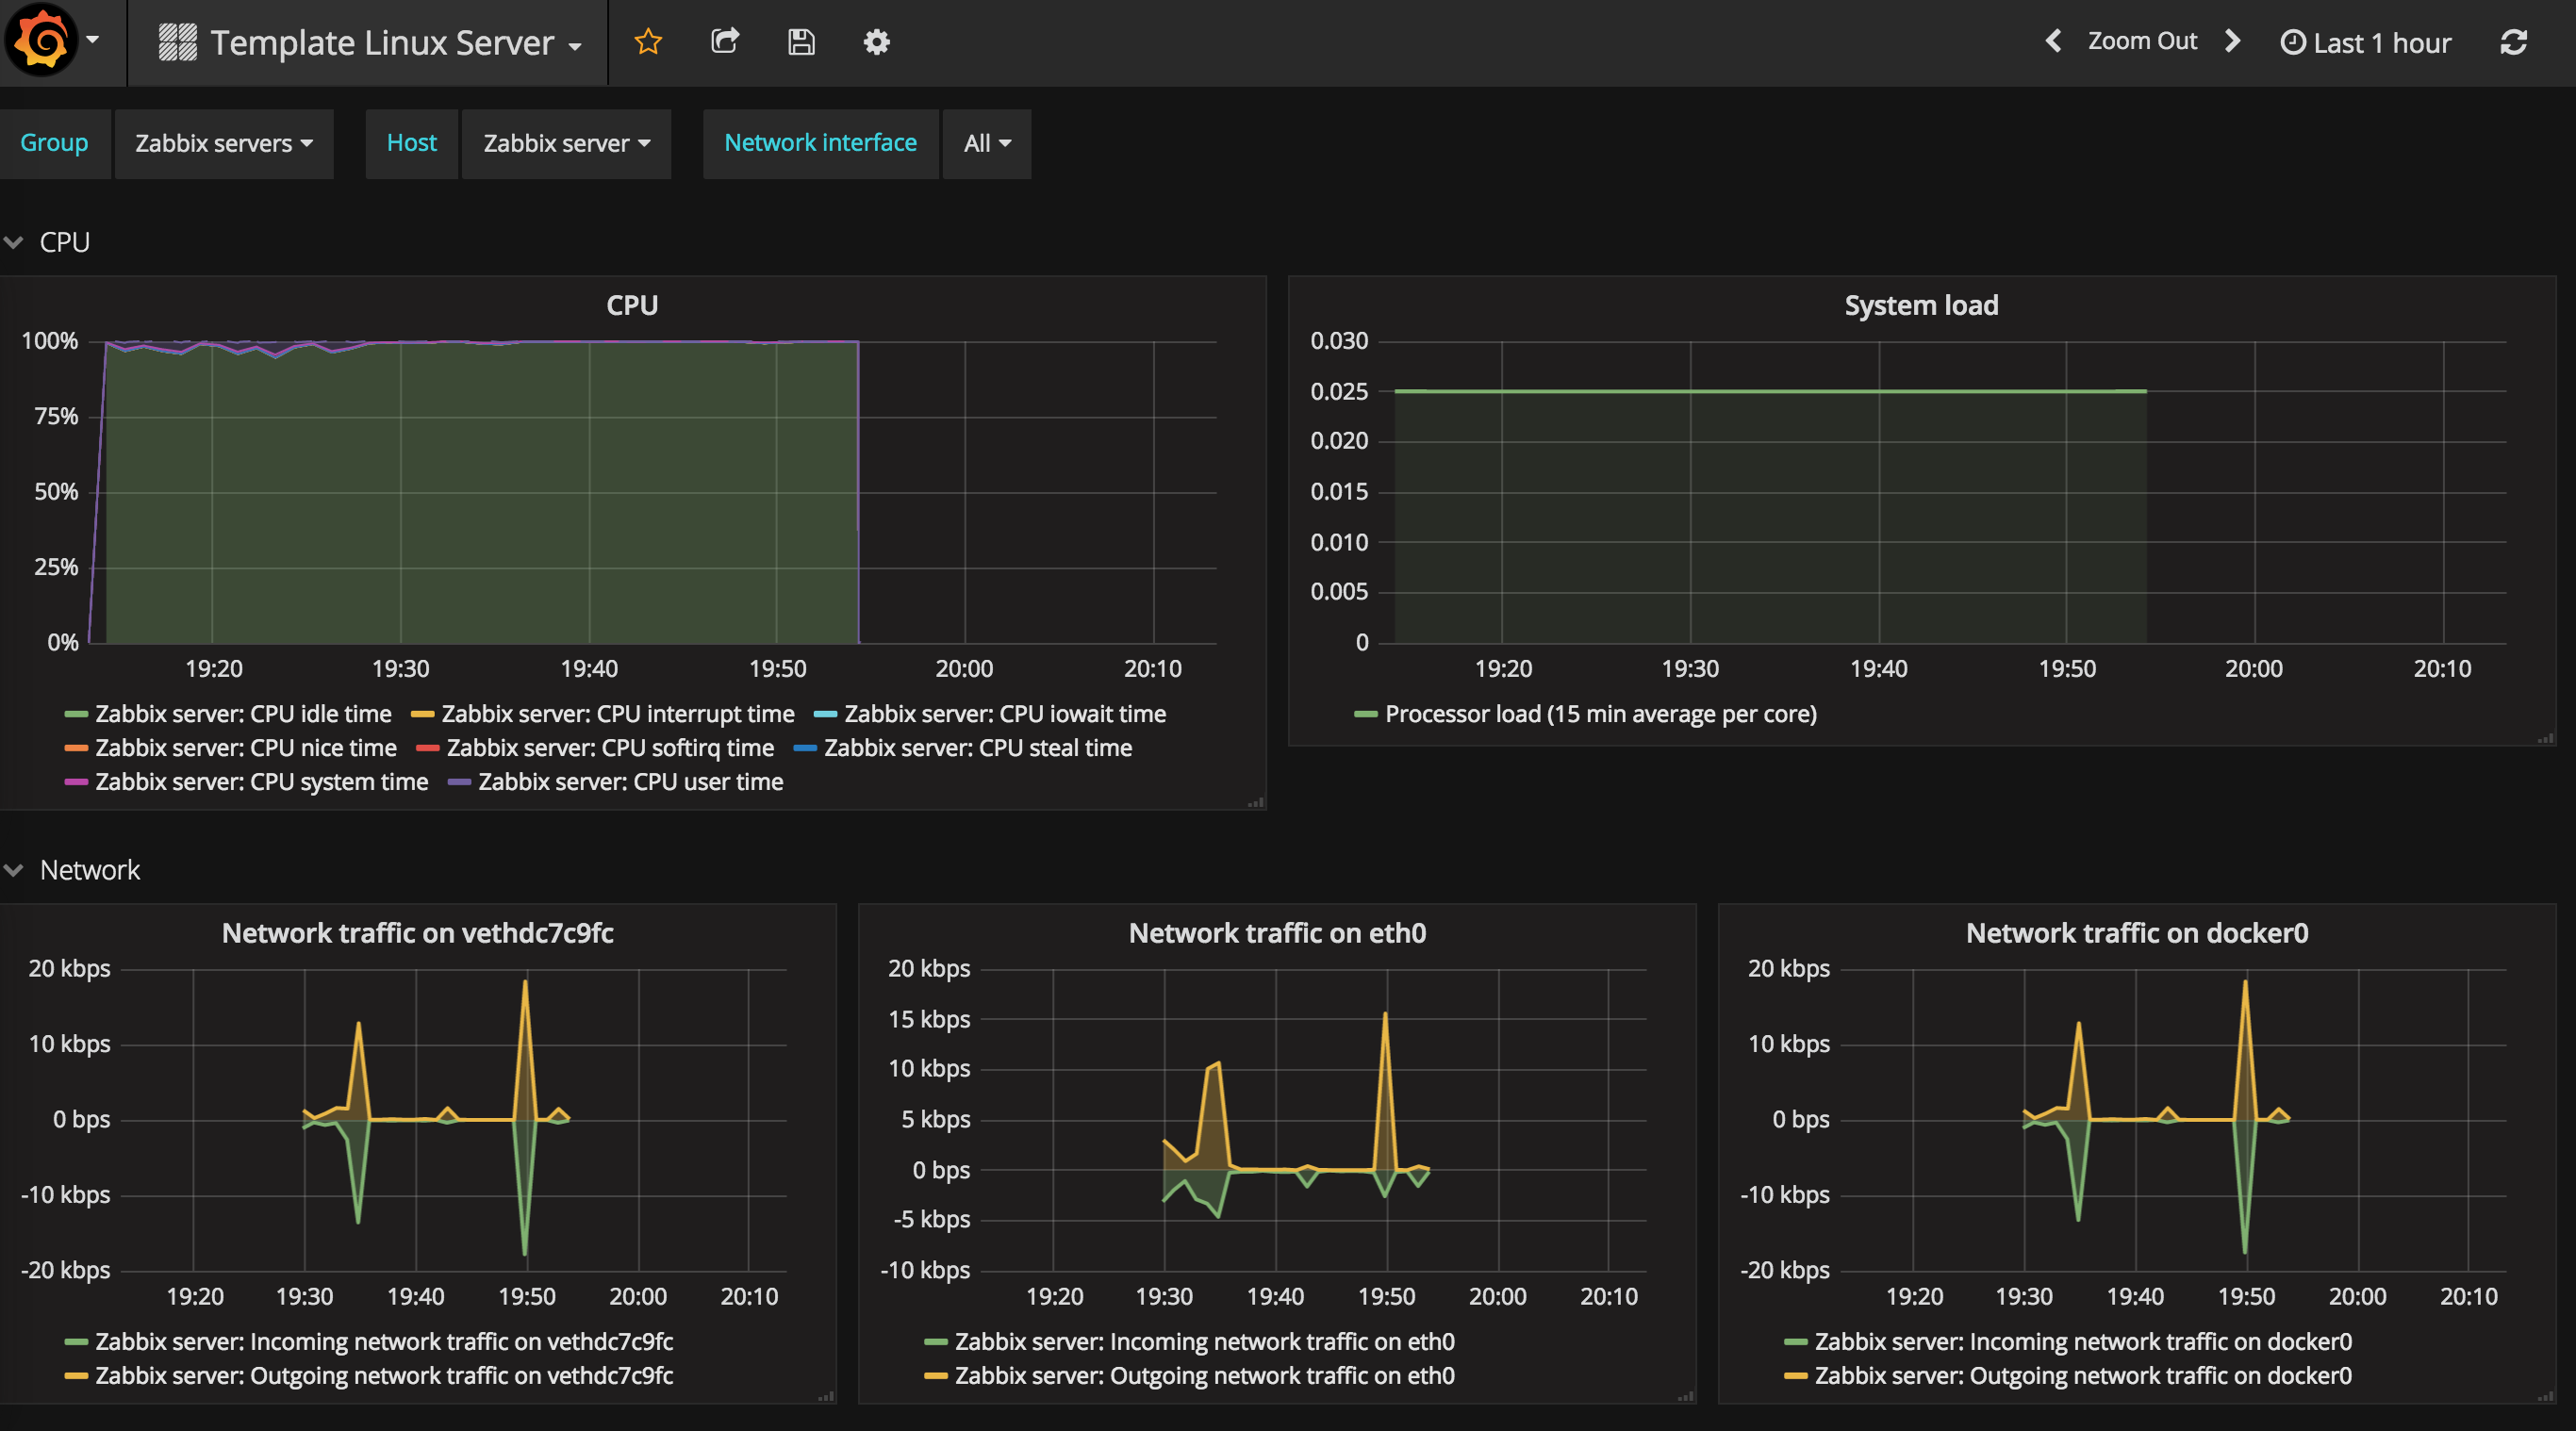Viewport: 2576px width, 1431px height.
Task: Open Network traffic on docker0 panel menu
Action: pos(2137,933)
